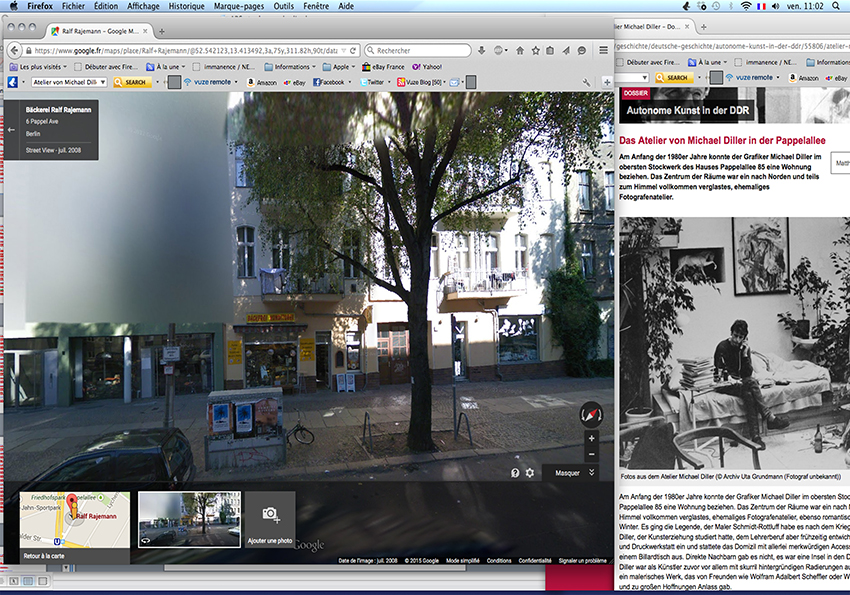Open the Apple menu
The width and height of the screenshot is (850, 595).
(14, 6)
